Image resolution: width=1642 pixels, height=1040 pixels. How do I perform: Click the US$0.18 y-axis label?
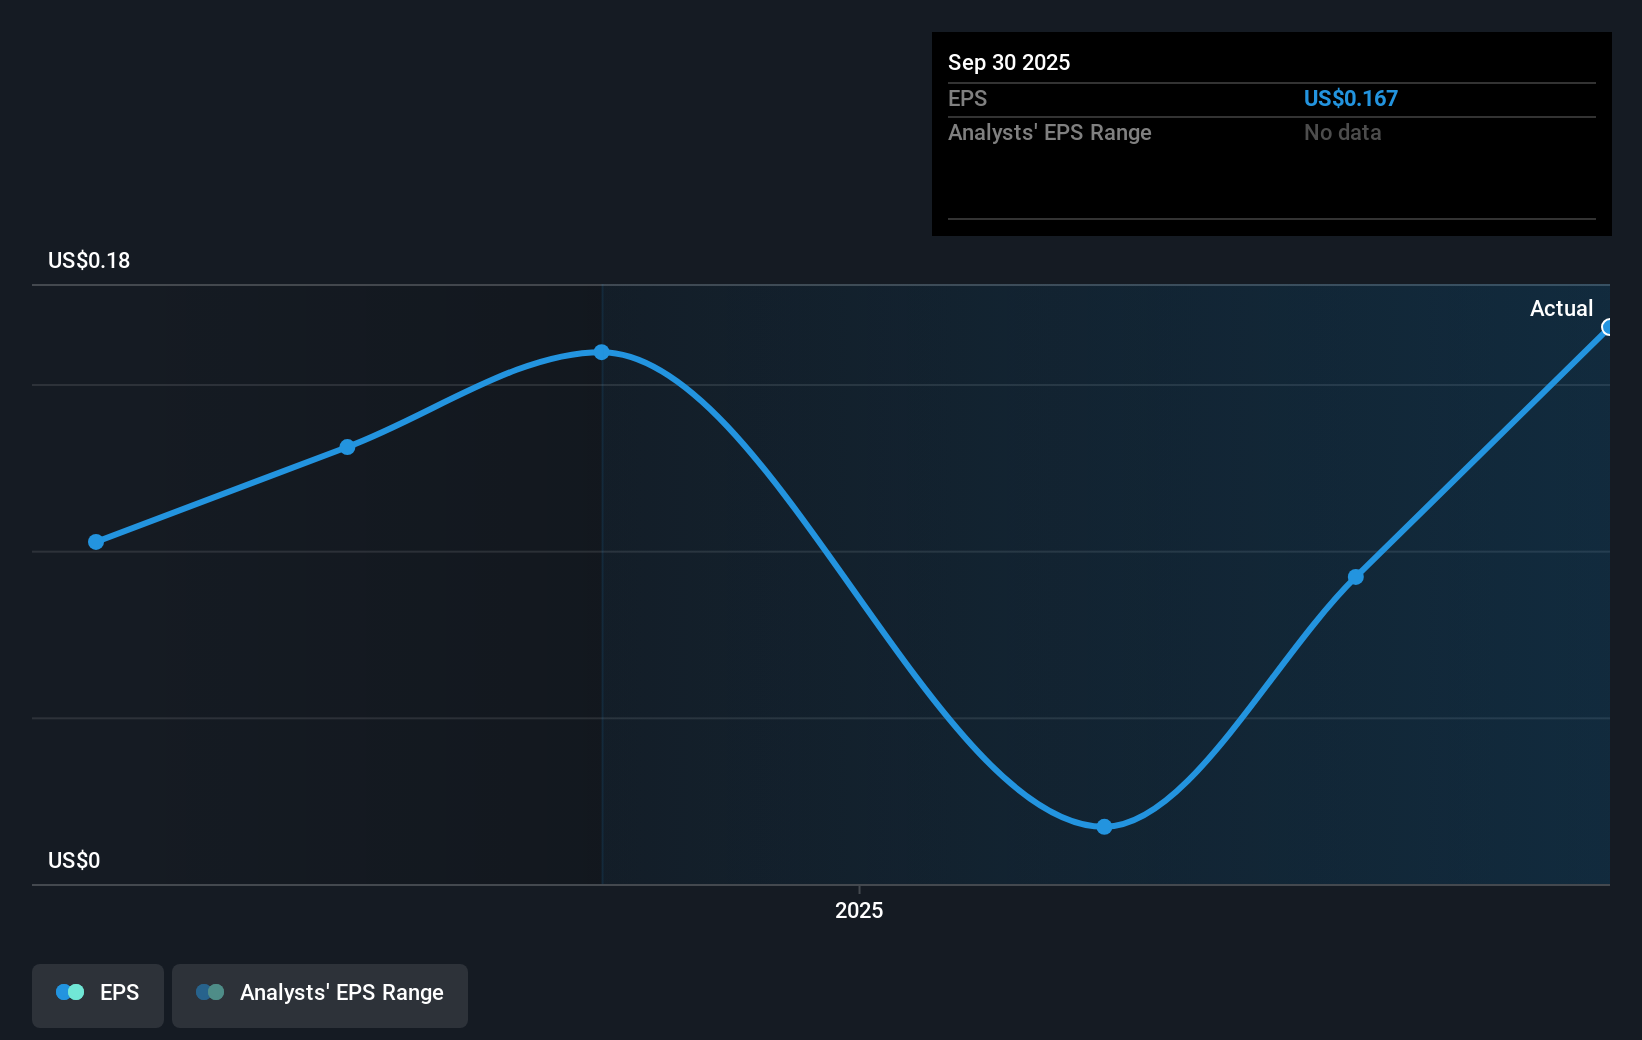coord(89,260)
